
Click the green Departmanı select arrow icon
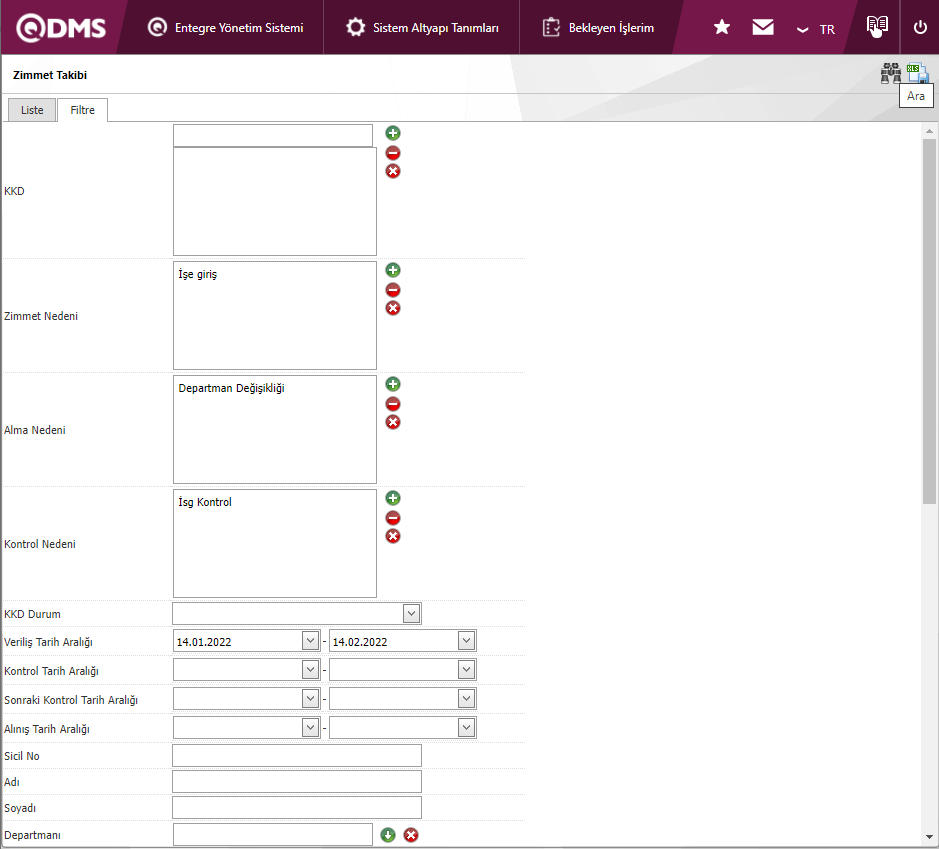point(388,835)
